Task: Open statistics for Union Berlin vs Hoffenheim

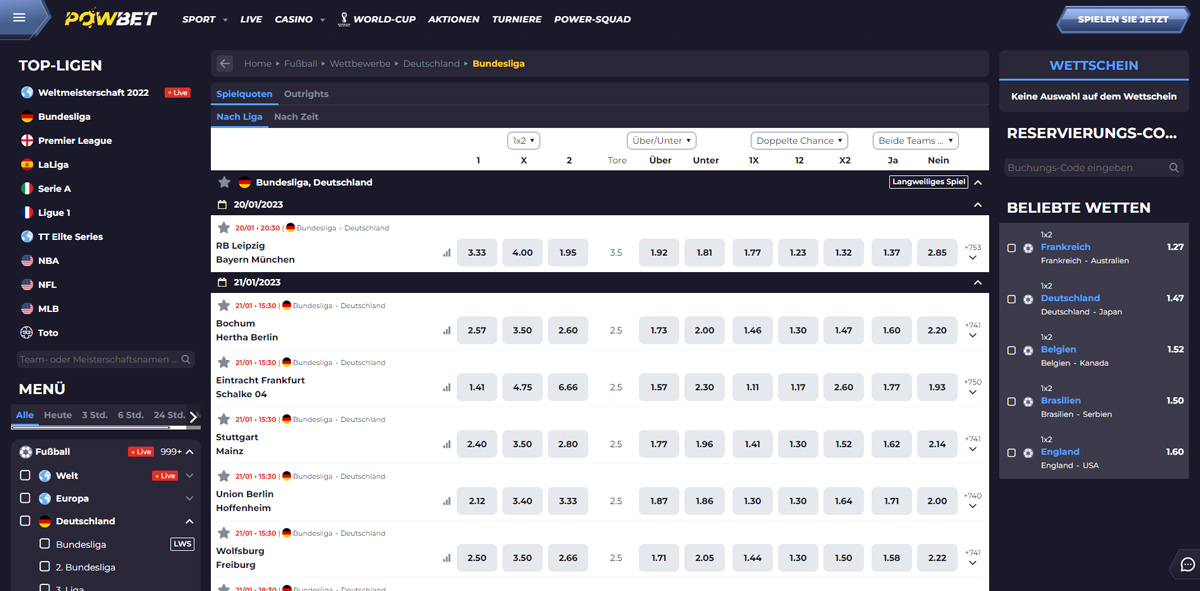Action: tap(447, 502)
